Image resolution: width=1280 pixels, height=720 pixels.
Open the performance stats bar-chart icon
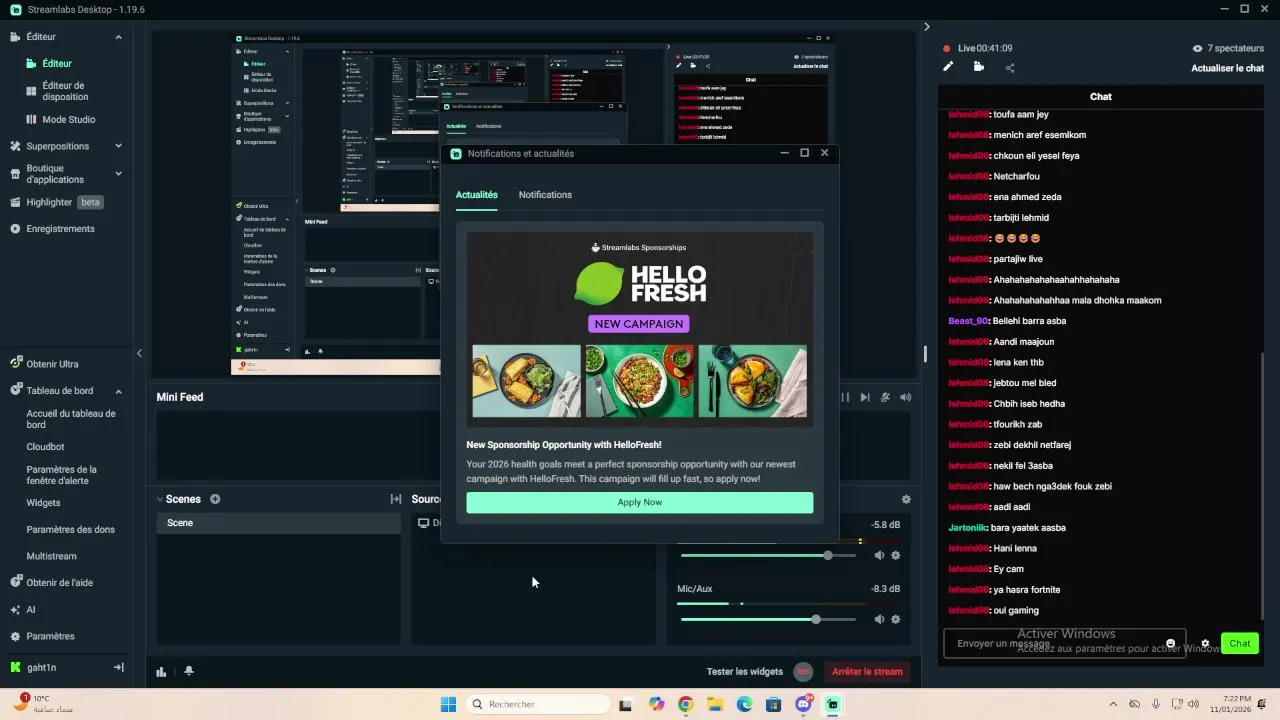point(161,671)
